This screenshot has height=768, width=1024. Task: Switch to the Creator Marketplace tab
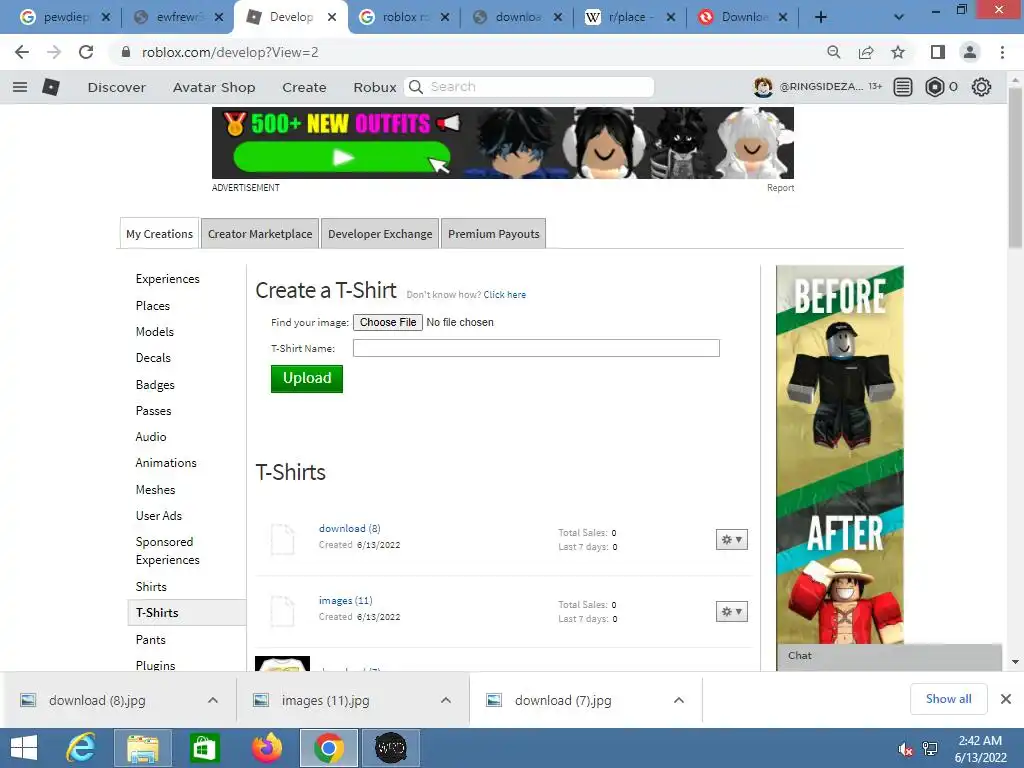click(260, 234)
